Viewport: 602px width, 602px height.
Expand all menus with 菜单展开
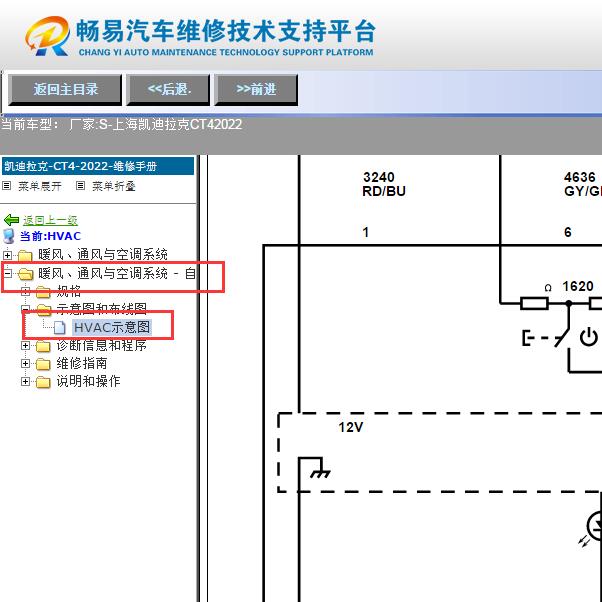coord(40,187)
